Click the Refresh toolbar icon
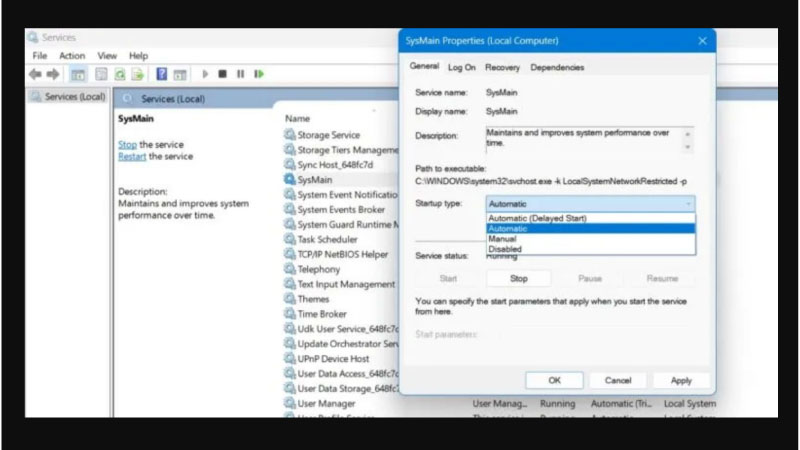 [119, 74]
